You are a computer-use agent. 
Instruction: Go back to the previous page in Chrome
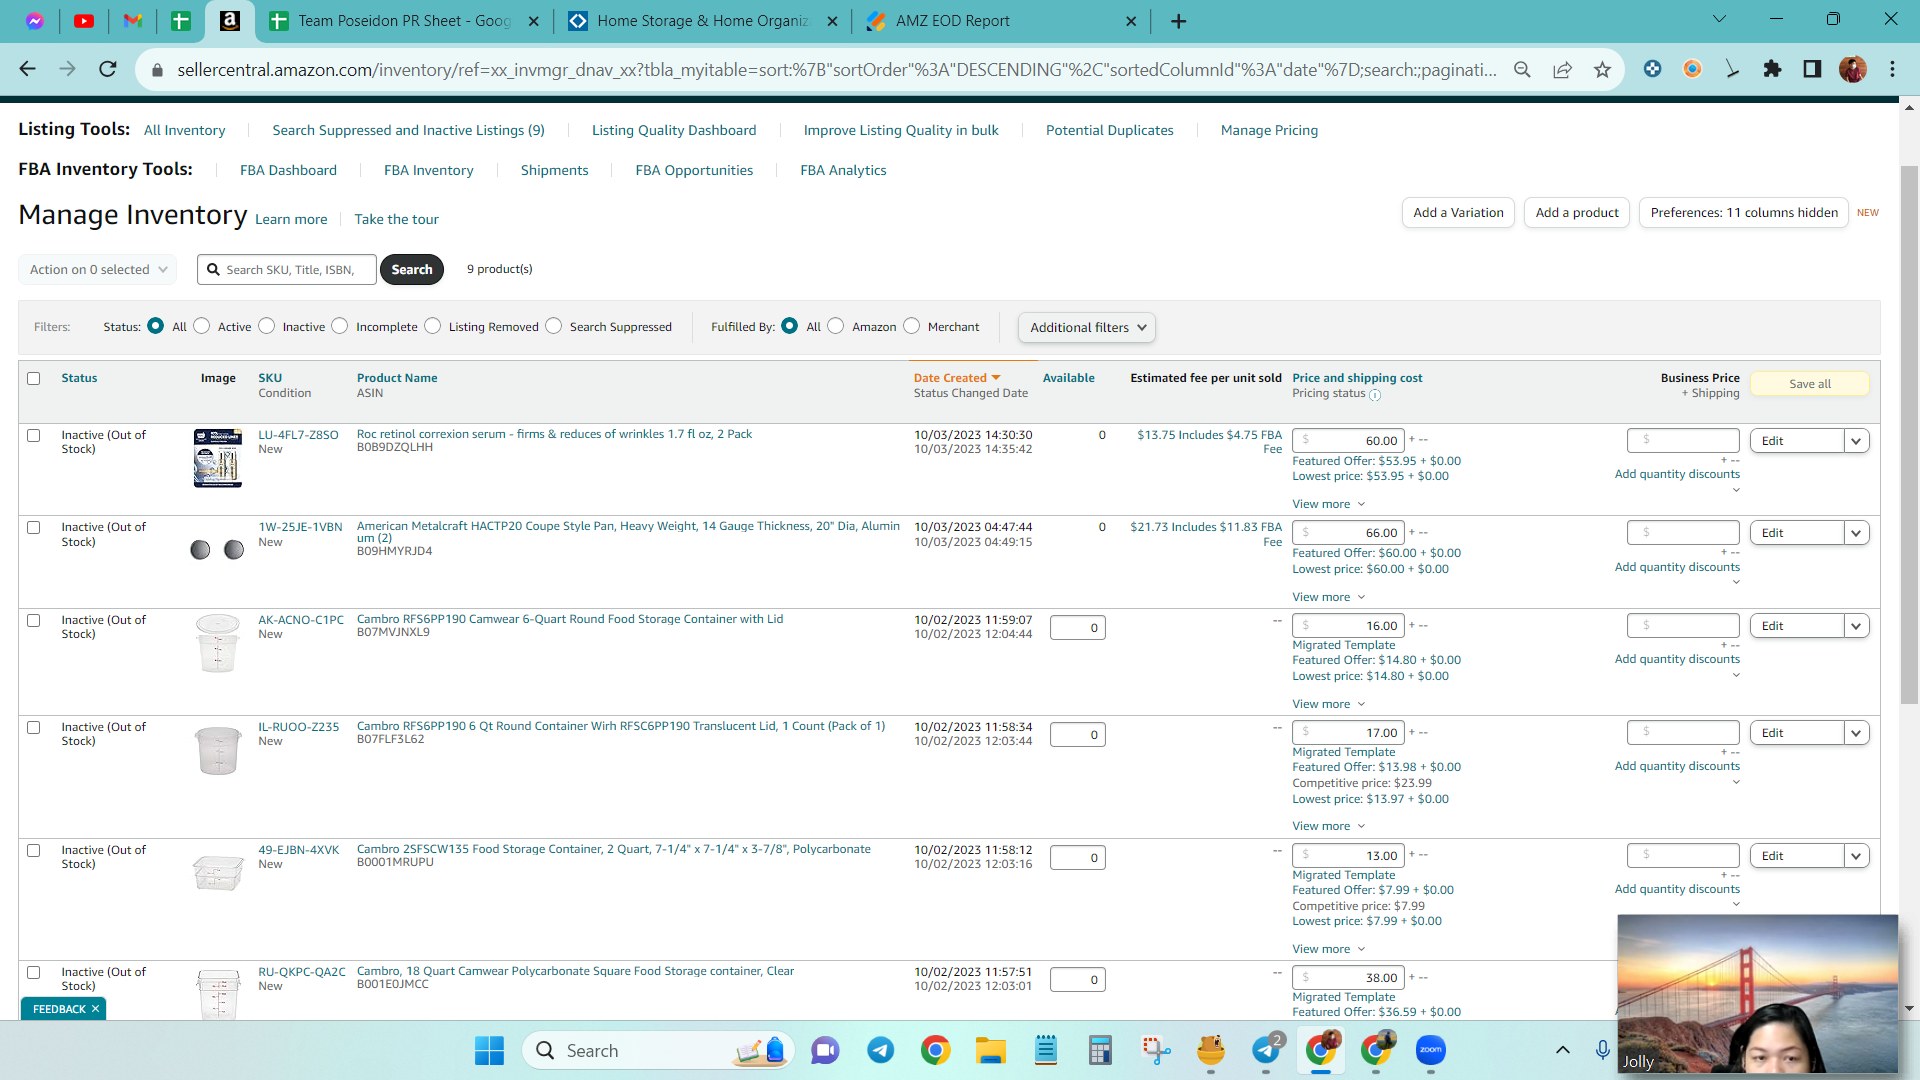pos(28,69)
